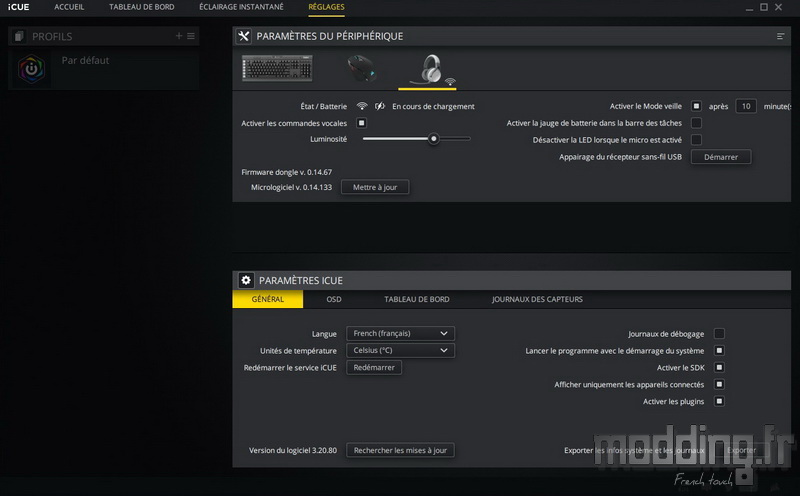Enable Journaux de débogage checkbox

(719, 334)
